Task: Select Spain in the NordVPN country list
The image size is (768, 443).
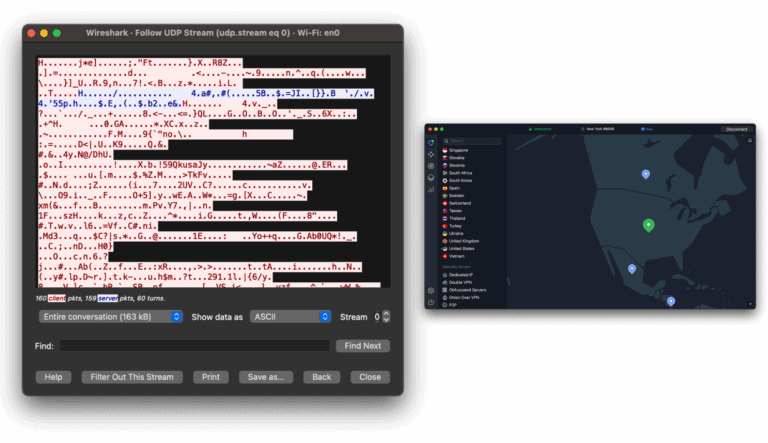Action: (452, 188)
